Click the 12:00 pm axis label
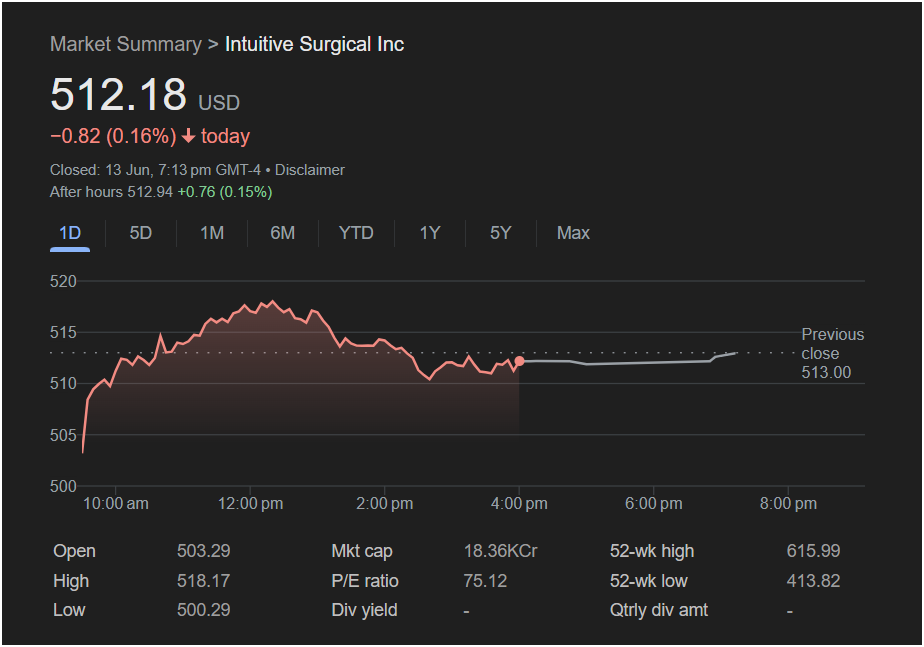The image size is (924, 647). pos(250,504)
